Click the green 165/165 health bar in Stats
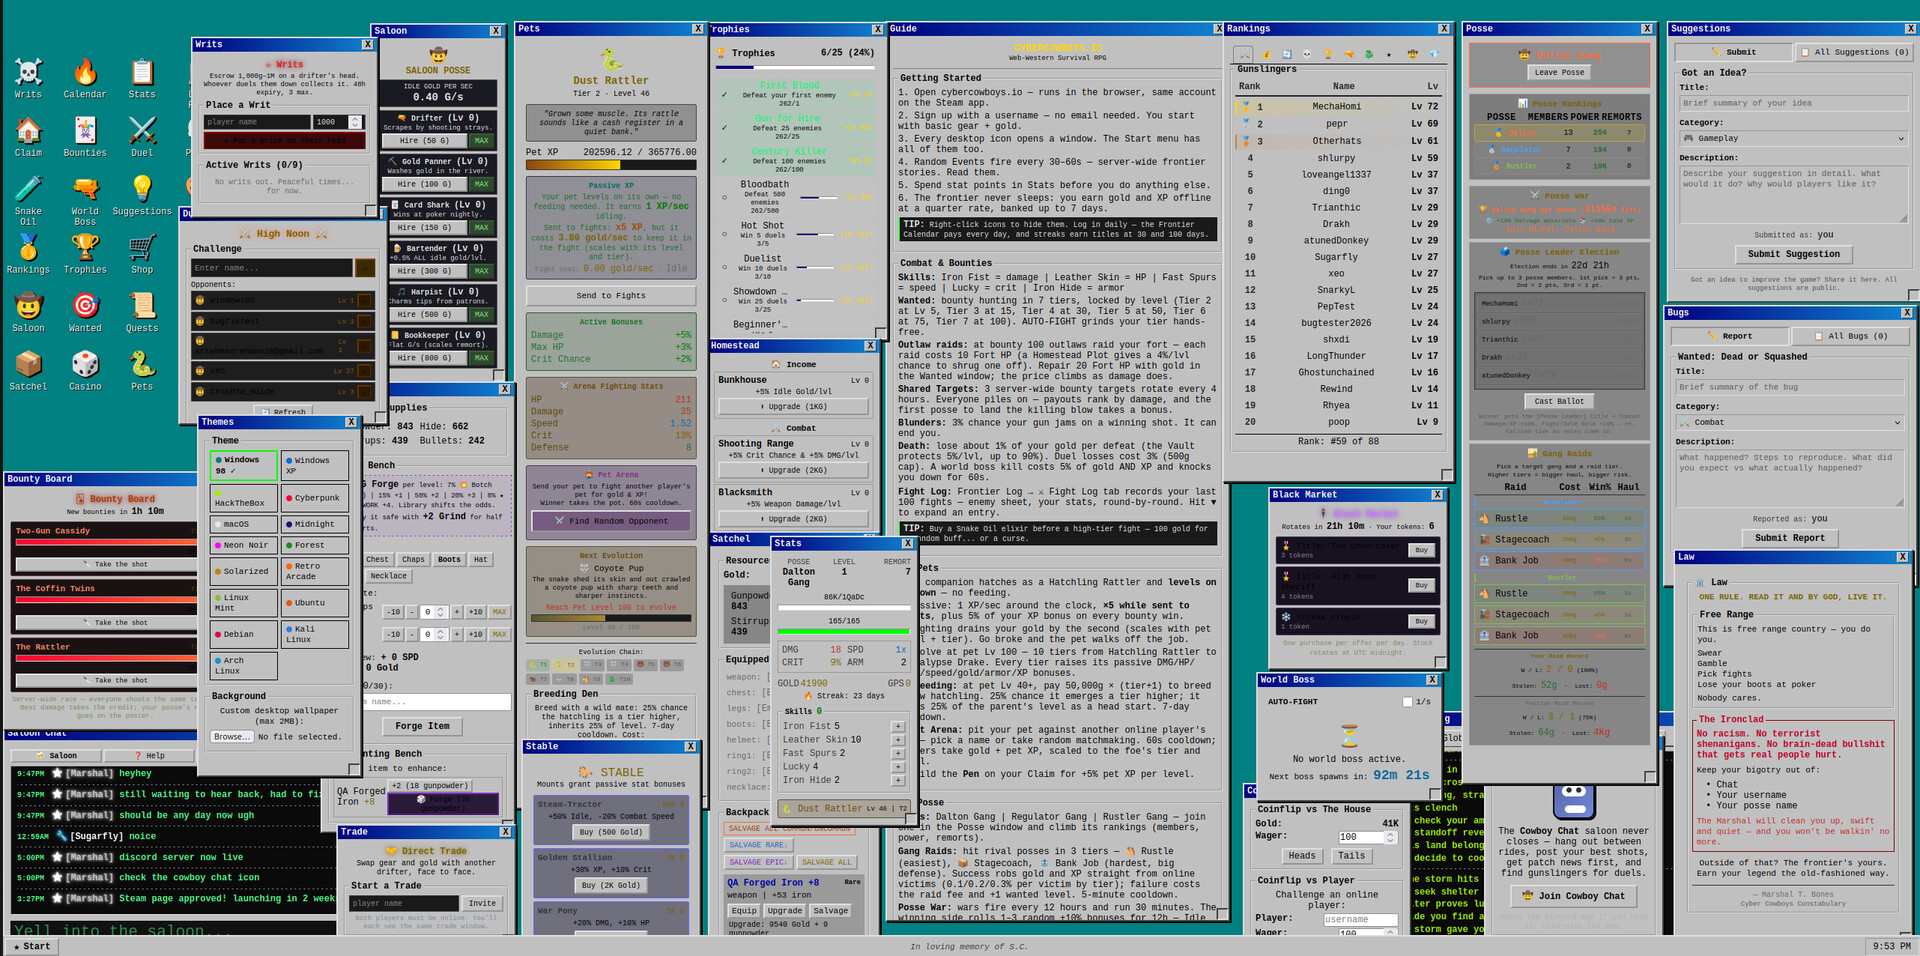This screenshot has height=956, width=1920. pyautogui.click(x=843, y=631)
